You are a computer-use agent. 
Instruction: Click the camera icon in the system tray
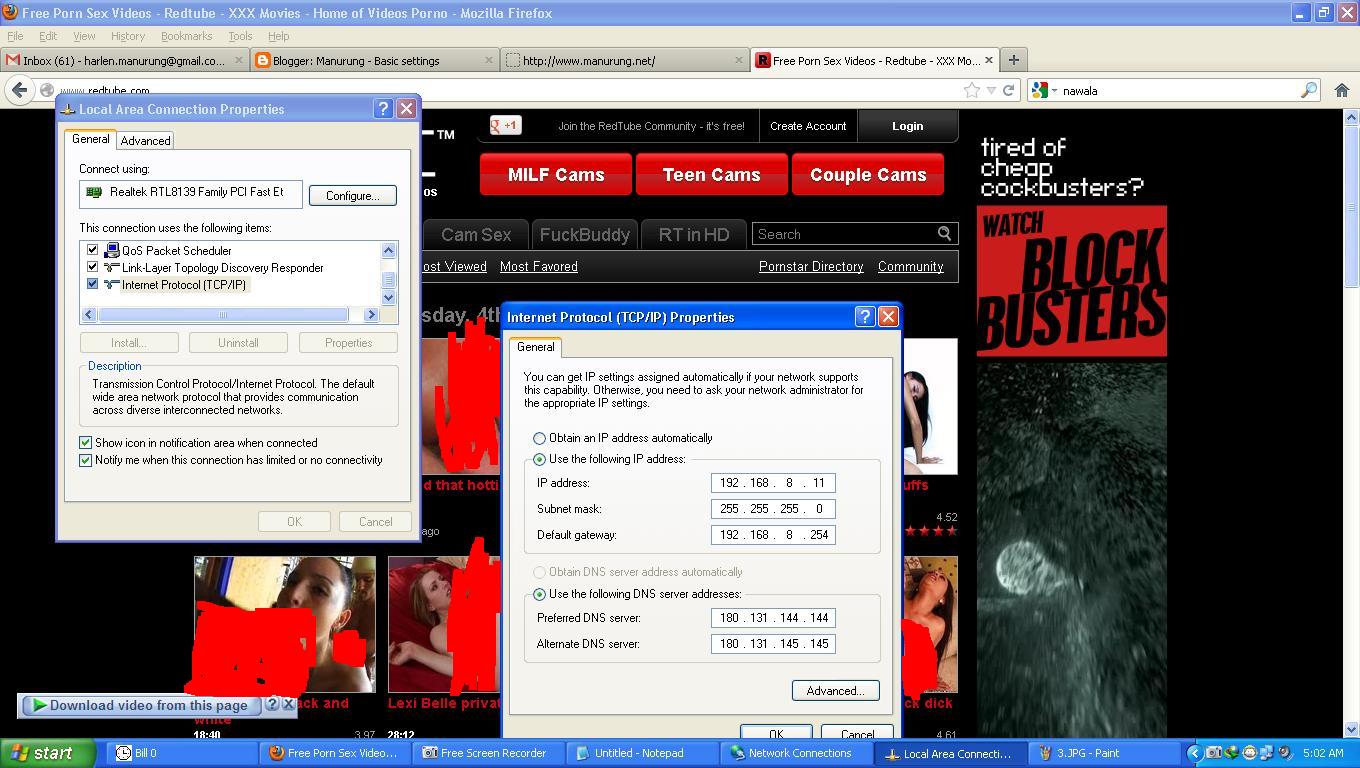pyautogui.click(x=1213, y=753)
